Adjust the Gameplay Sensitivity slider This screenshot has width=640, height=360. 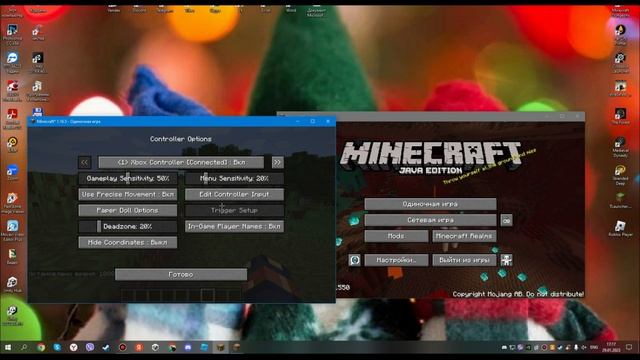tap(128, 178)
